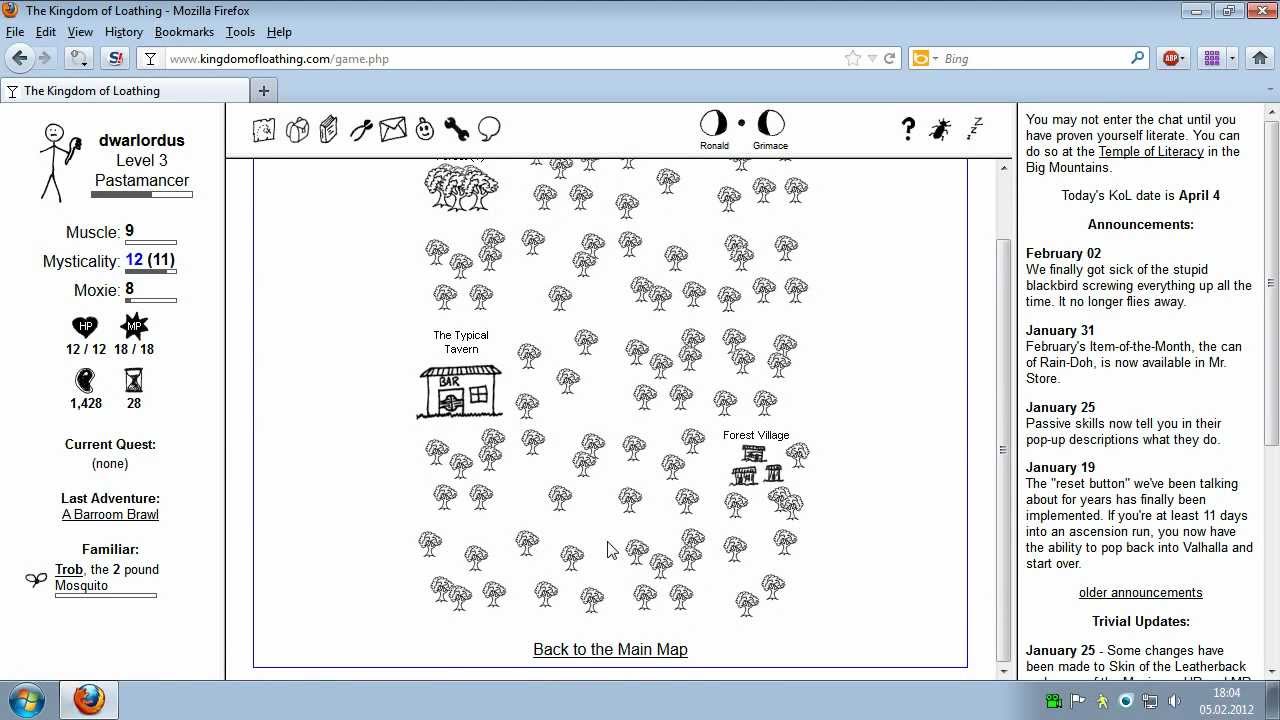The width and height of the screenshot is (1280, 720).
Task: Click the dwarlordus character name
Action: pos(142,140)
